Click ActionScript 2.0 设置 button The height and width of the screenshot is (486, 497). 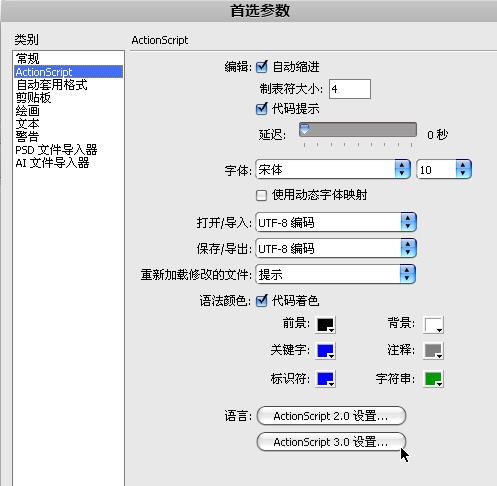pos(331,416)
